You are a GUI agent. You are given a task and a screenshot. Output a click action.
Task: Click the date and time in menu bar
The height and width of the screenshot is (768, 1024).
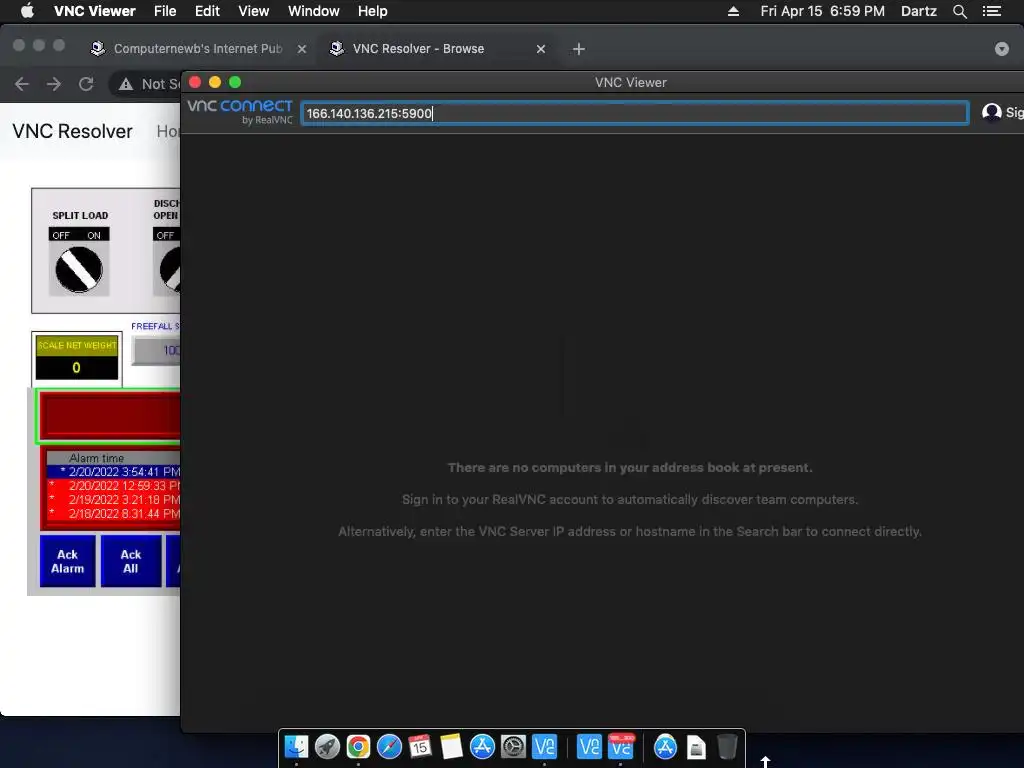[x=822, y=11]
